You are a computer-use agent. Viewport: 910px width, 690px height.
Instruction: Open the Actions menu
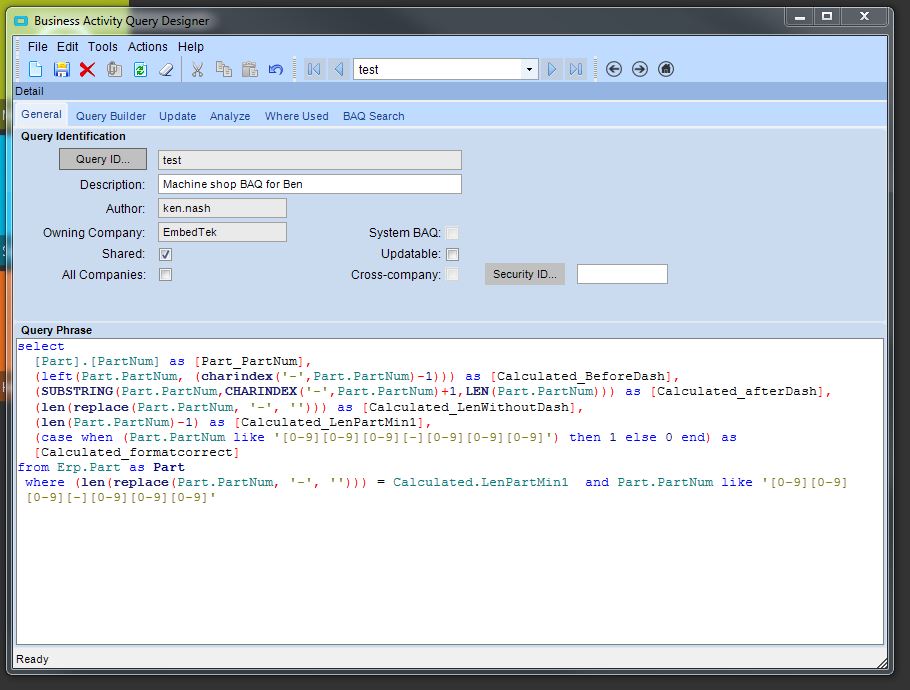click(147, 46)
